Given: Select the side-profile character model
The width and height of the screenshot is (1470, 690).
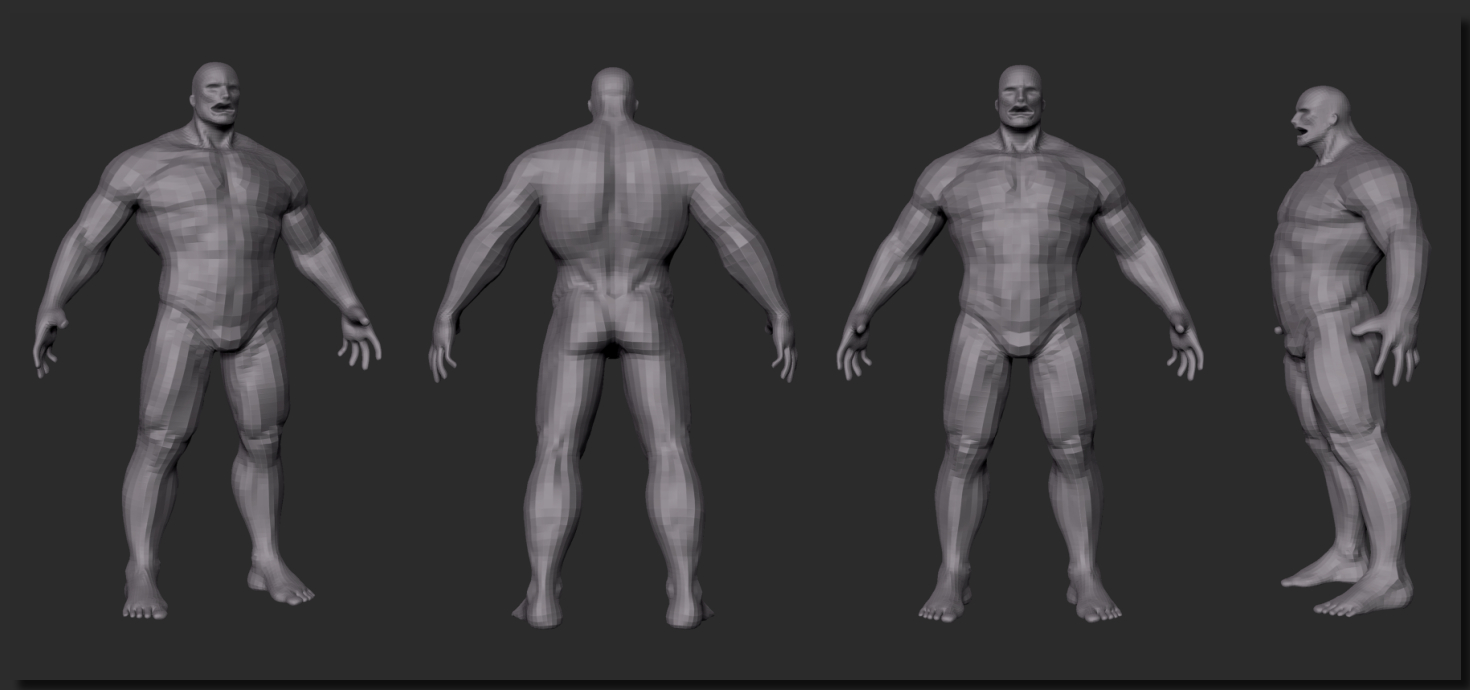Looking at the screenshot, I should (1349, 350).
